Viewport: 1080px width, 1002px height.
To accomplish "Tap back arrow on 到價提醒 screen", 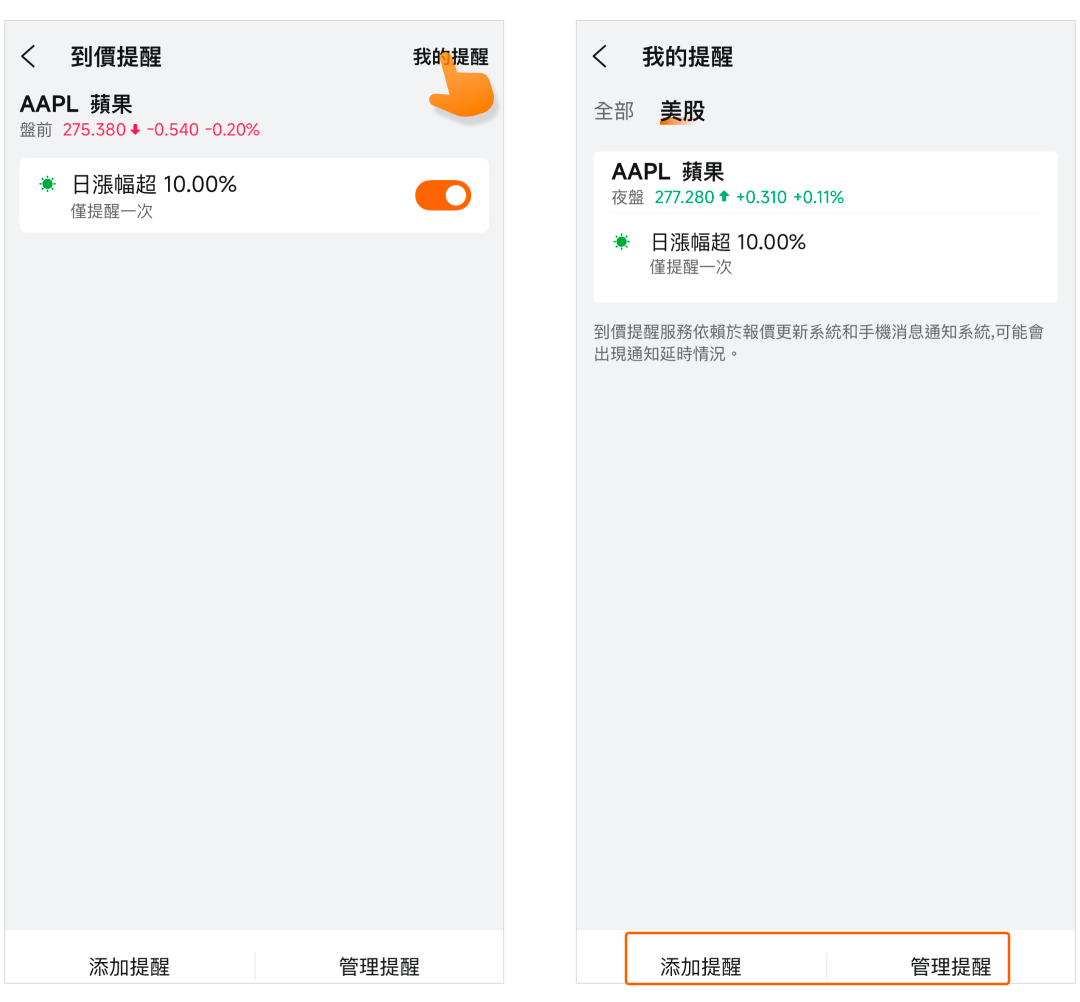I will click(x=28, y=57).
